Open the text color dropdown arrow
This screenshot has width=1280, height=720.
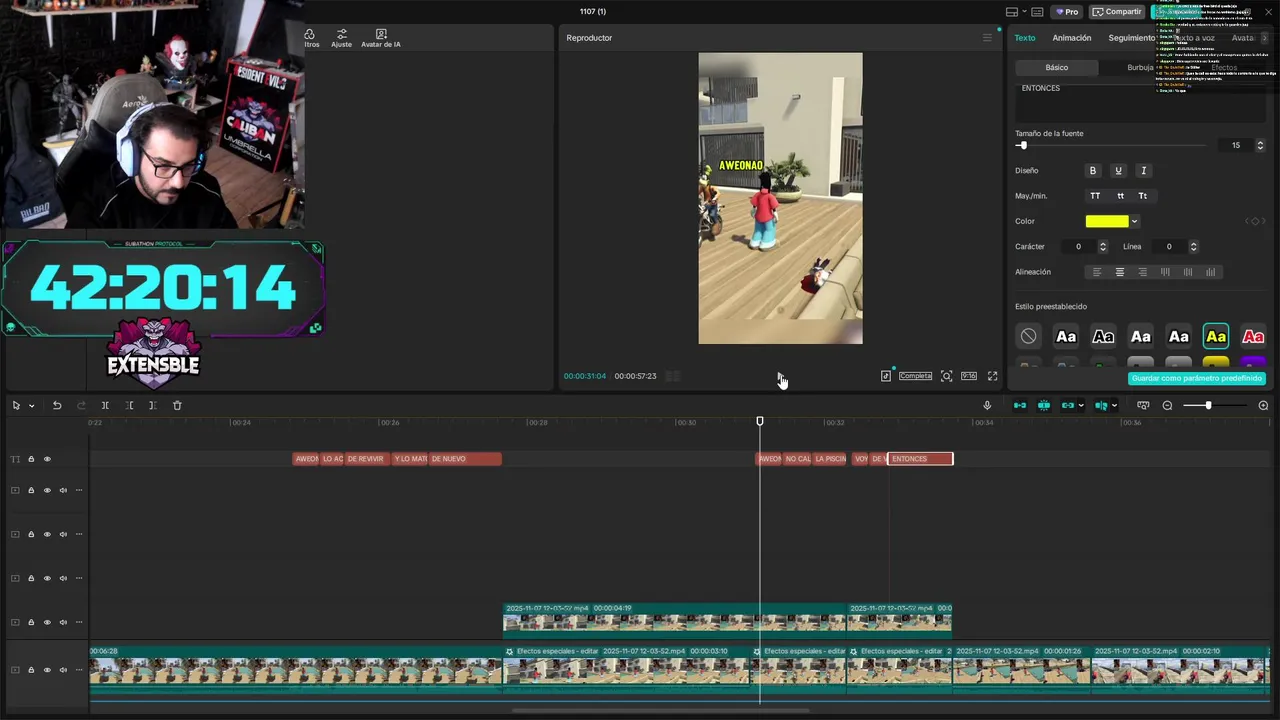(x=1134, y=221)
